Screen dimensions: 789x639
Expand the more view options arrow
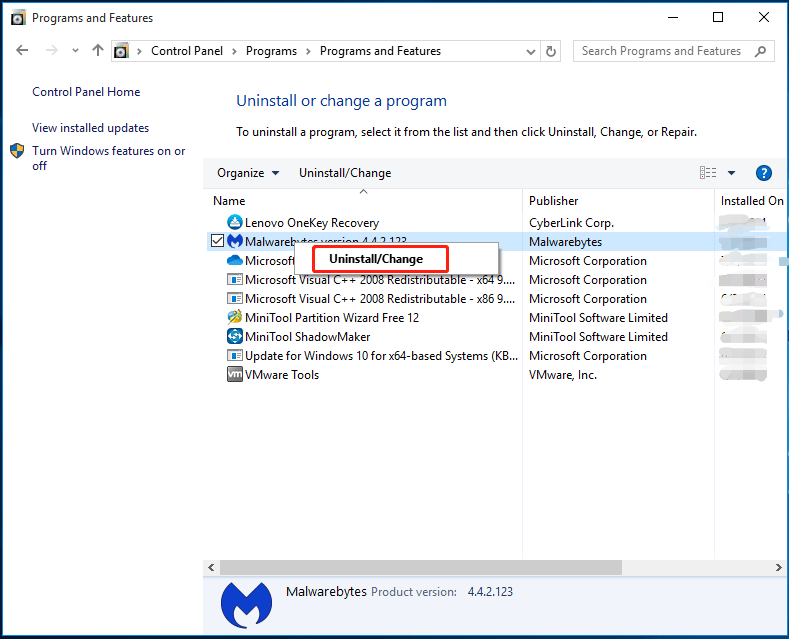[732, 173]
